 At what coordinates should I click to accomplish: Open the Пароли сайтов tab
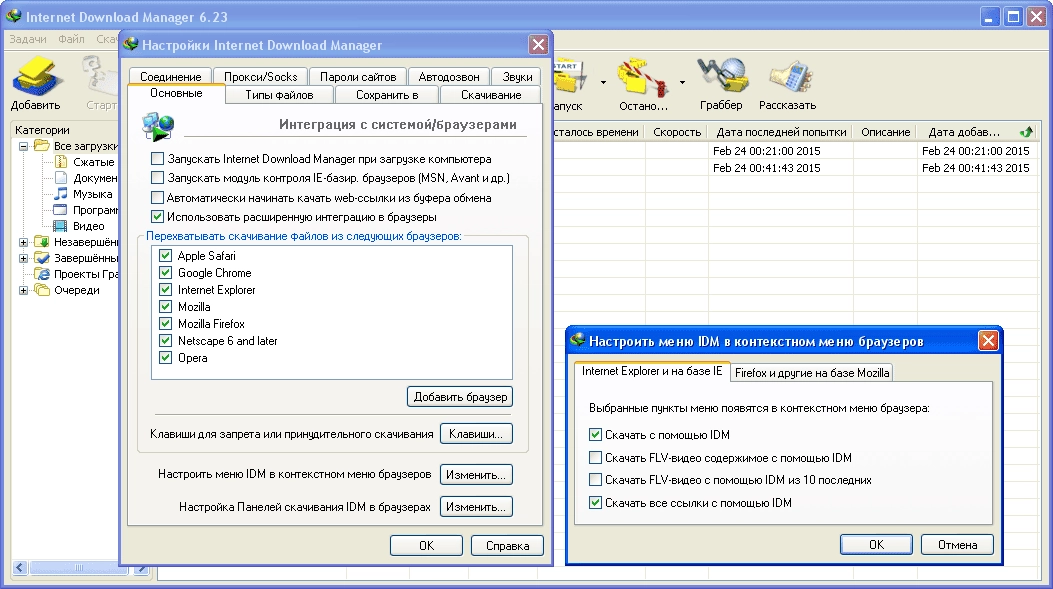[358, 77]
